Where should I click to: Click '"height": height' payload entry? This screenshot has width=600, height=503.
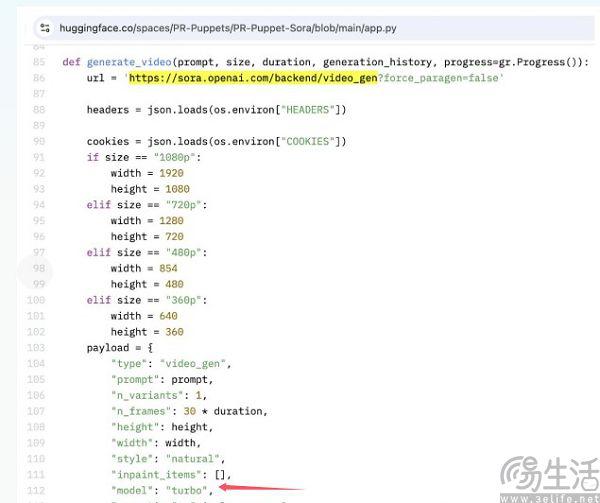pyautogui.click(x=162, y=427)
